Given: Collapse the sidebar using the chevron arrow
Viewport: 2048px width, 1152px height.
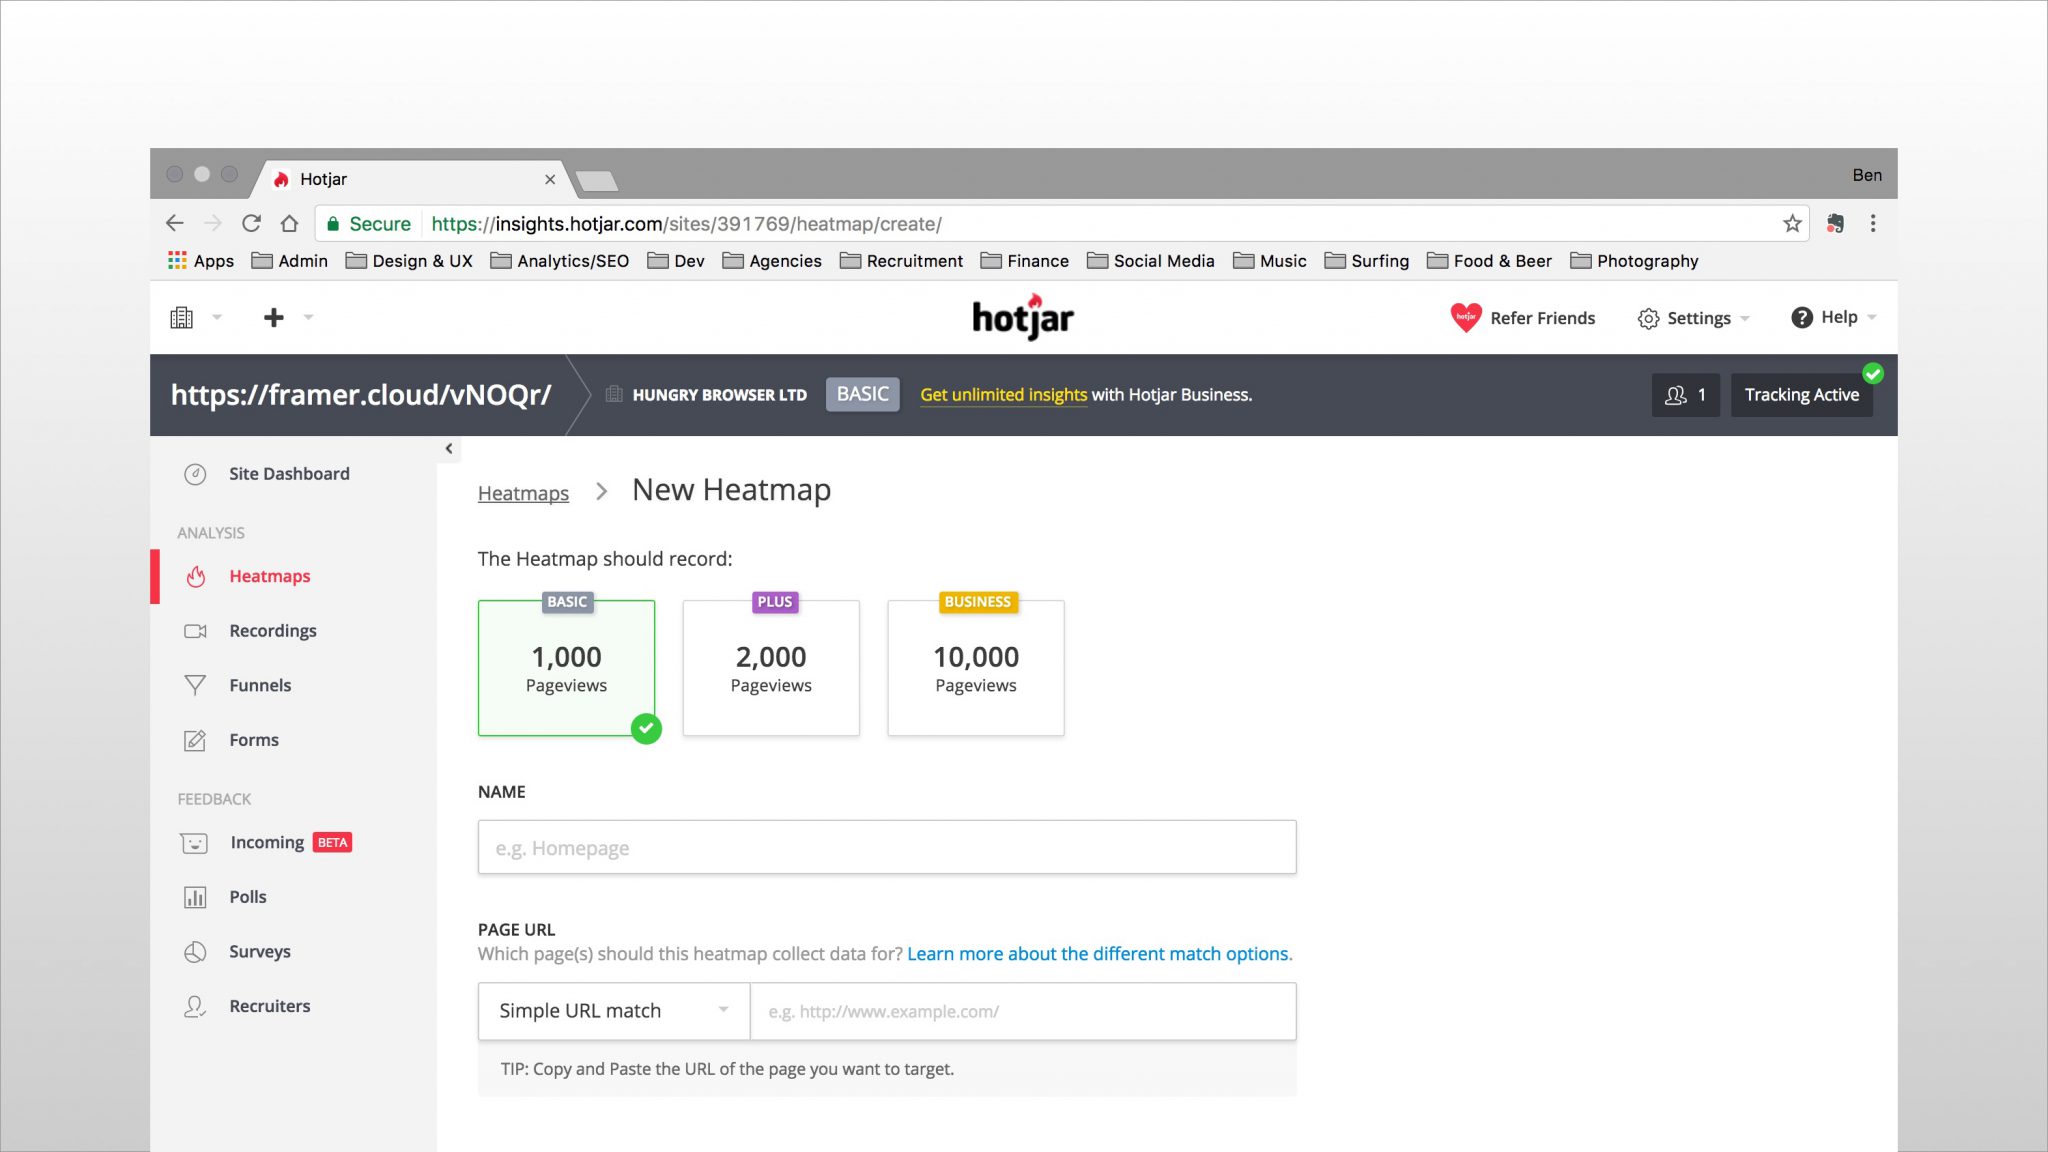Looking at the screenshot, I should click(x=449, y=449).
